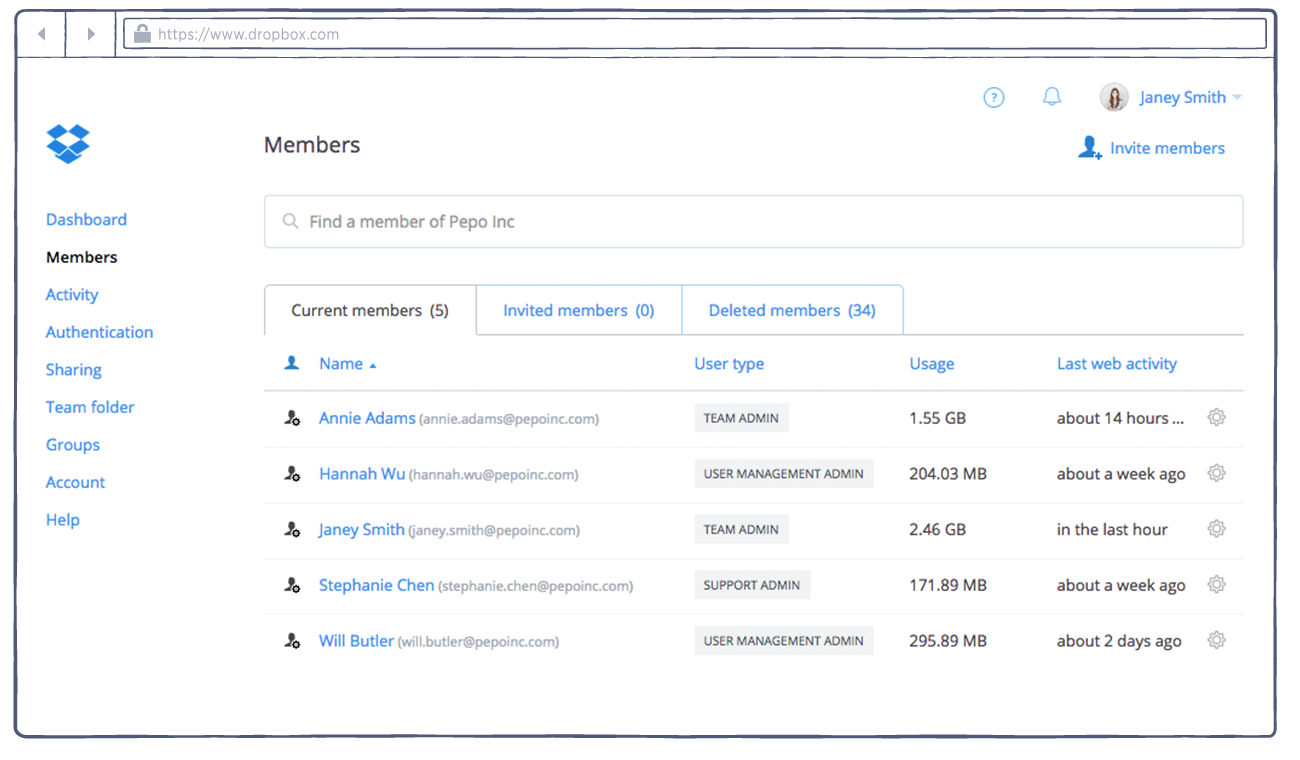Click the browser back arrow button
Viewport: 1300px width, 760px height.
tap(42, 34)
